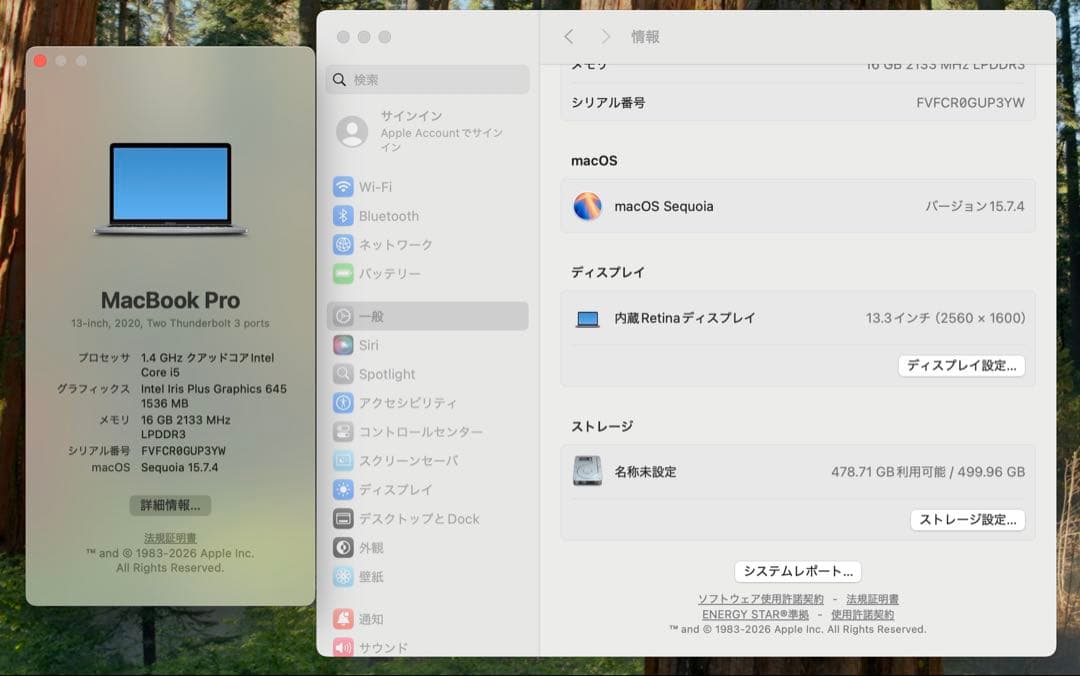Open the 壁紙 wallpaper icon
Viewport: 1080px width, 676px height.
click(x=343, y=577)
